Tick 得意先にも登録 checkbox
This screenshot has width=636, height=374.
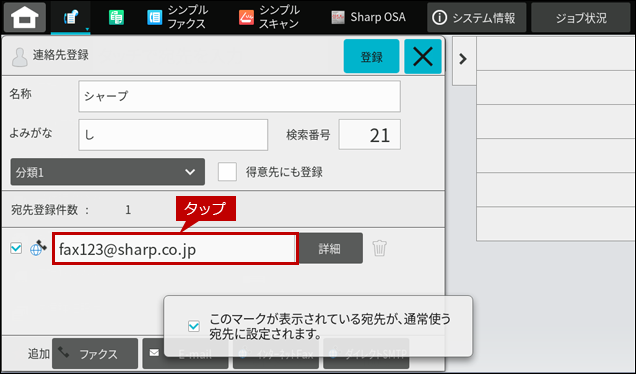click(x=227, y=172)
